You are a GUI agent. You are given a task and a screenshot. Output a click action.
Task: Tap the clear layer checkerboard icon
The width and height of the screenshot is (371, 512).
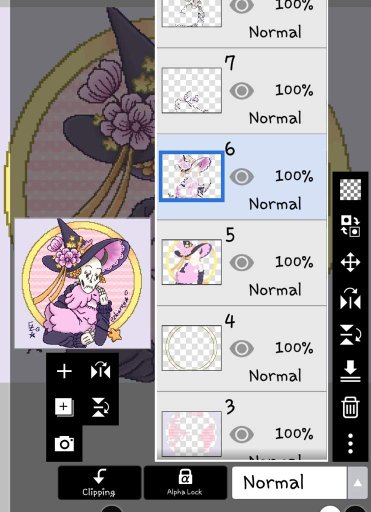(x=350, y=189)
